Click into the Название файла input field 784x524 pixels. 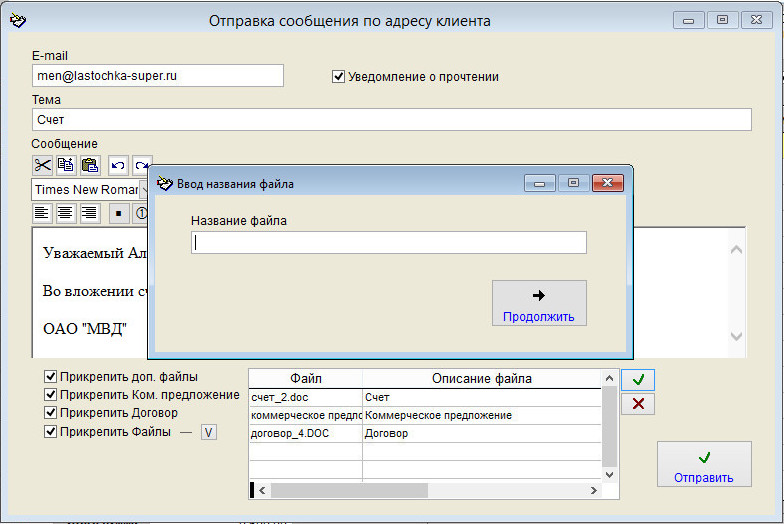coord(388,242)
